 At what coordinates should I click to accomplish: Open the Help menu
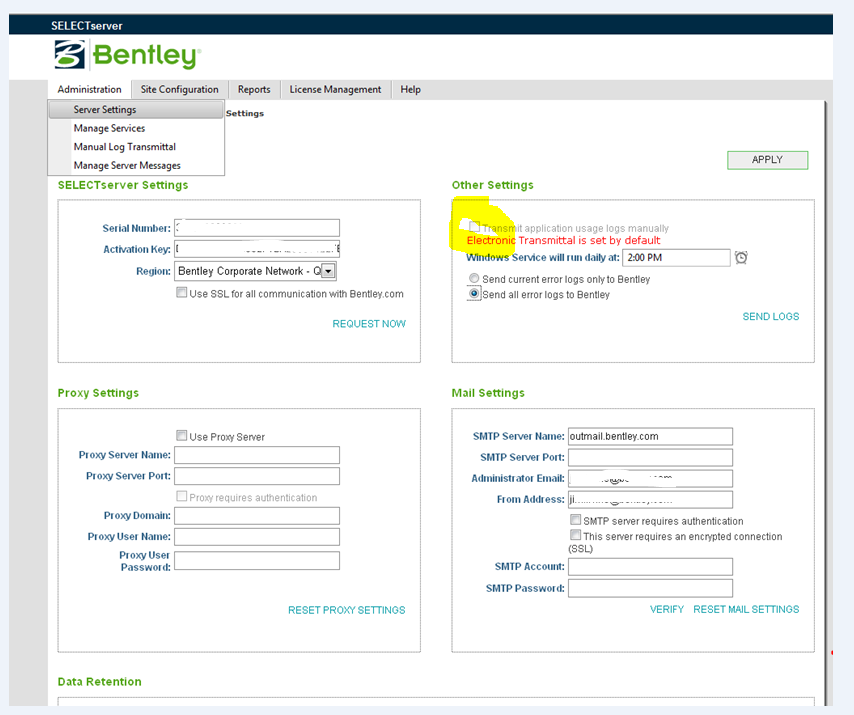[411, 89]
